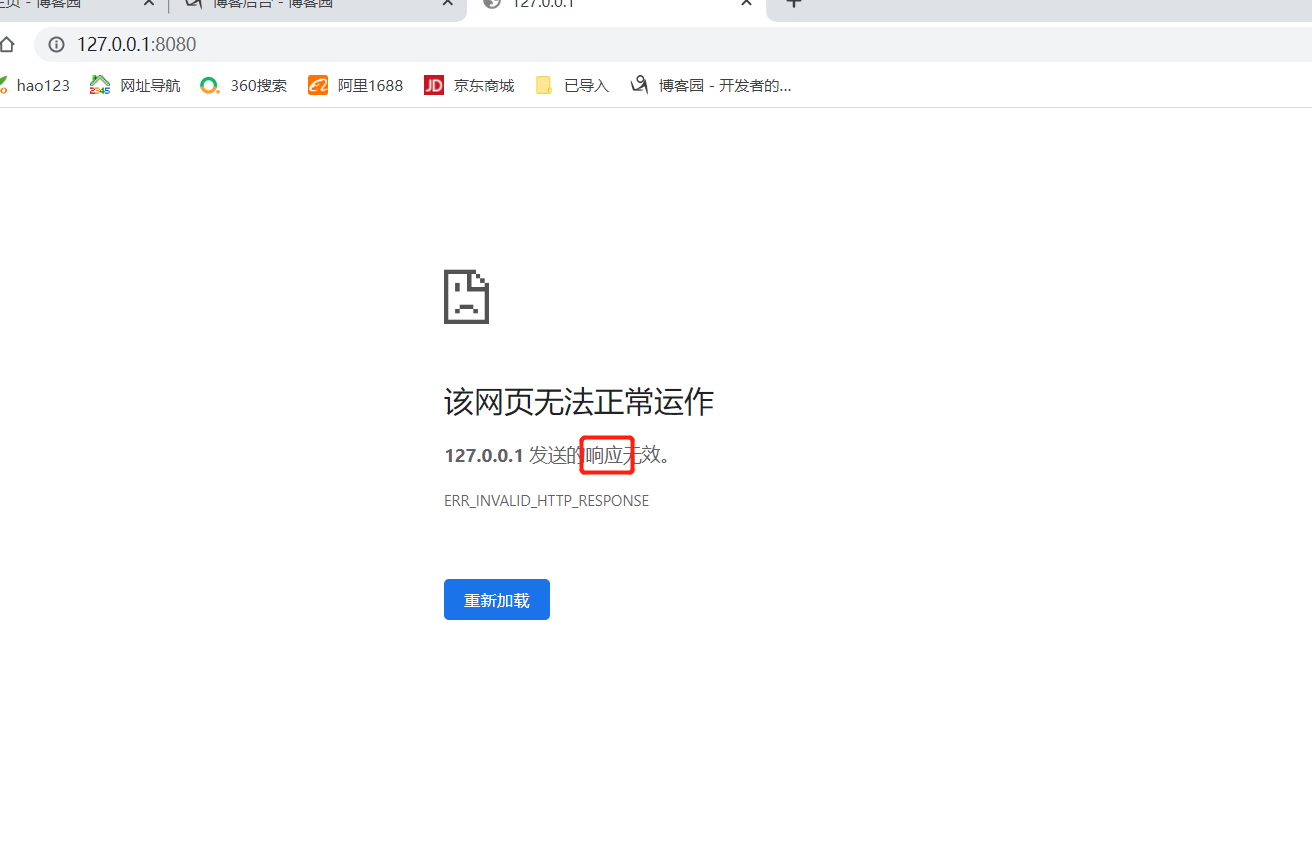Click the bold 127.0.0.1 text in error message

[x=484, y=456]
